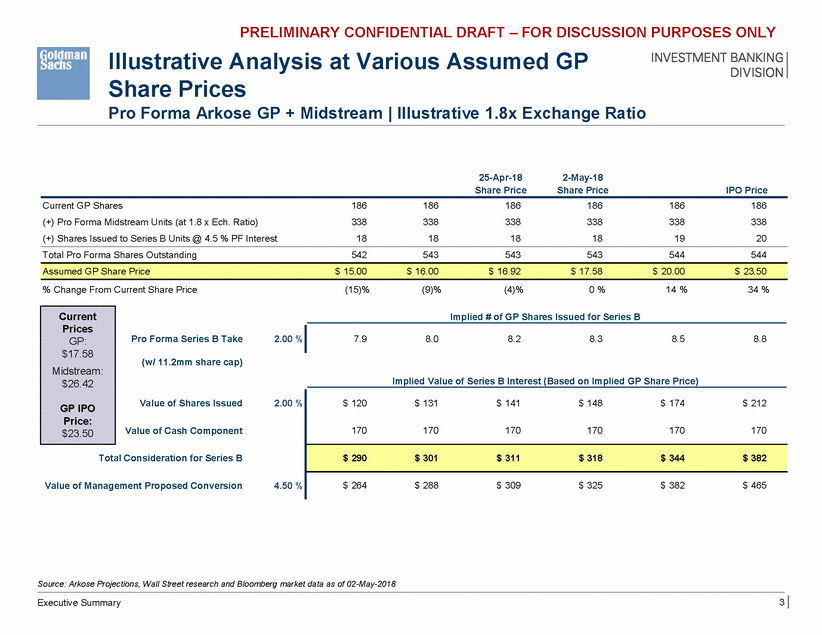Click the $ 344 total consideration value
Viewport: 822px width, 635px height.
pos(673,458)
